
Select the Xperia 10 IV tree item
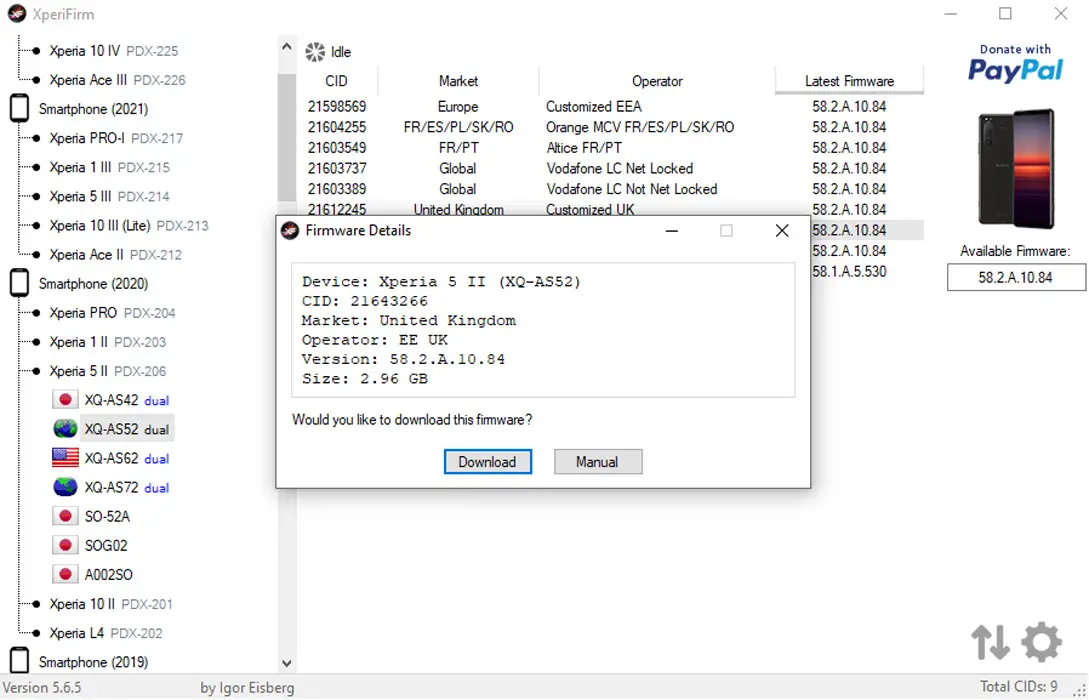pyautogui.click(x=114, y=51)
